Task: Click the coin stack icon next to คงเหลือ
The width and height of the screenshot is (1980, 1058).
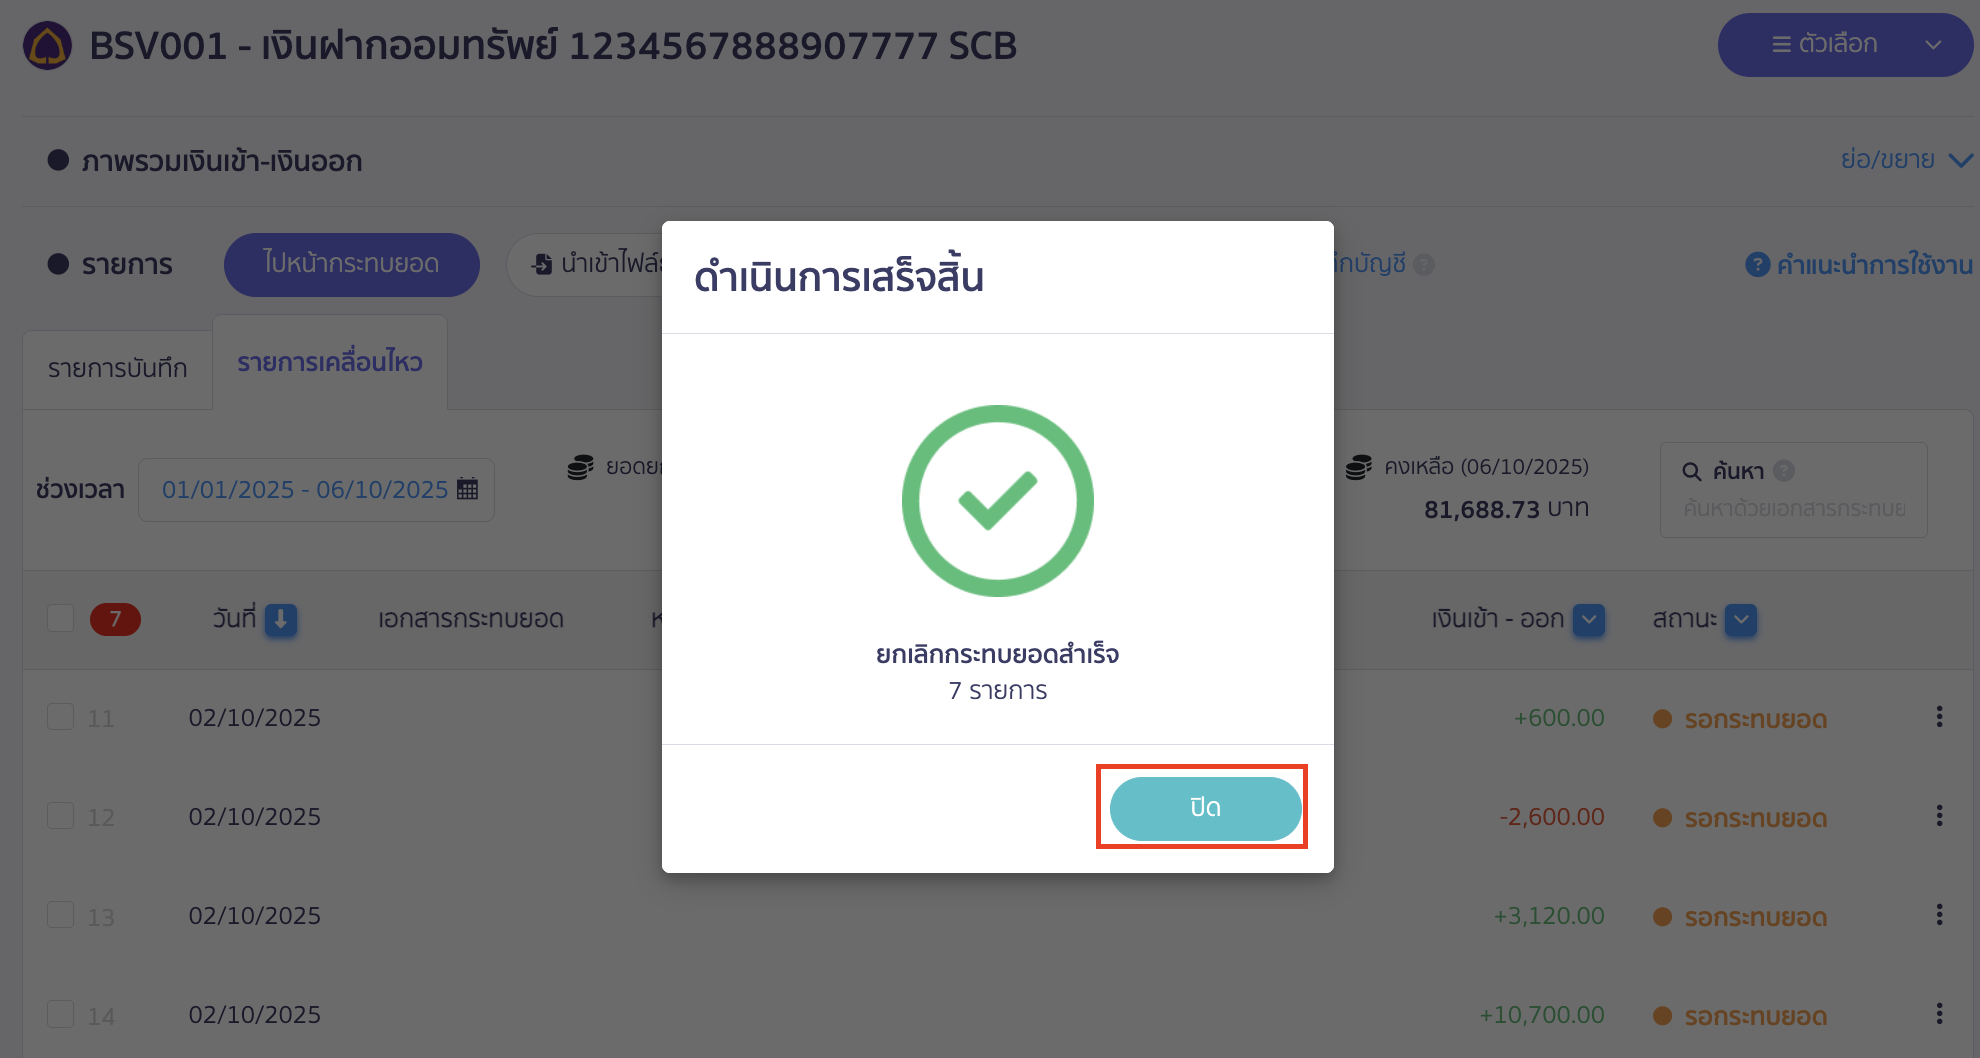Action: click(1360, 466)
